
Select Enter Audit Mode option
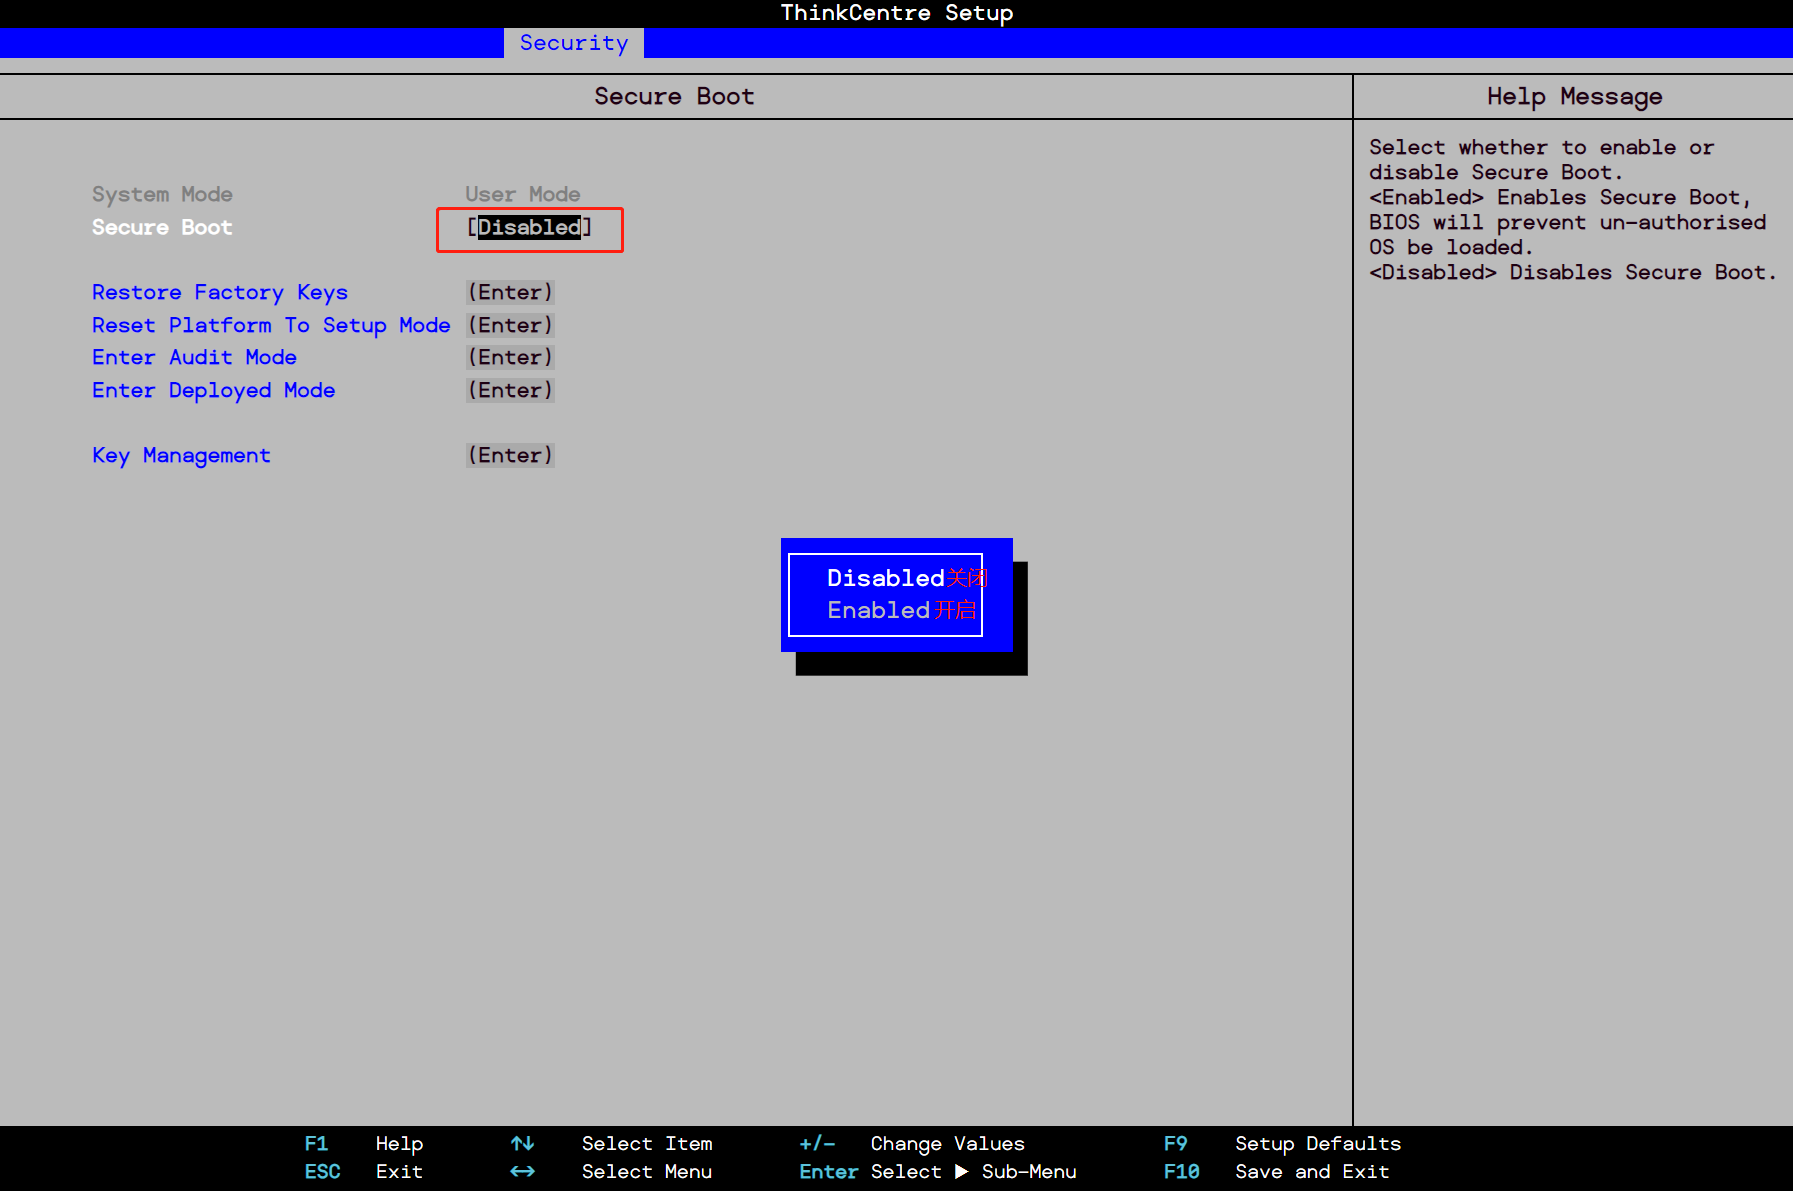pos(194,358)
